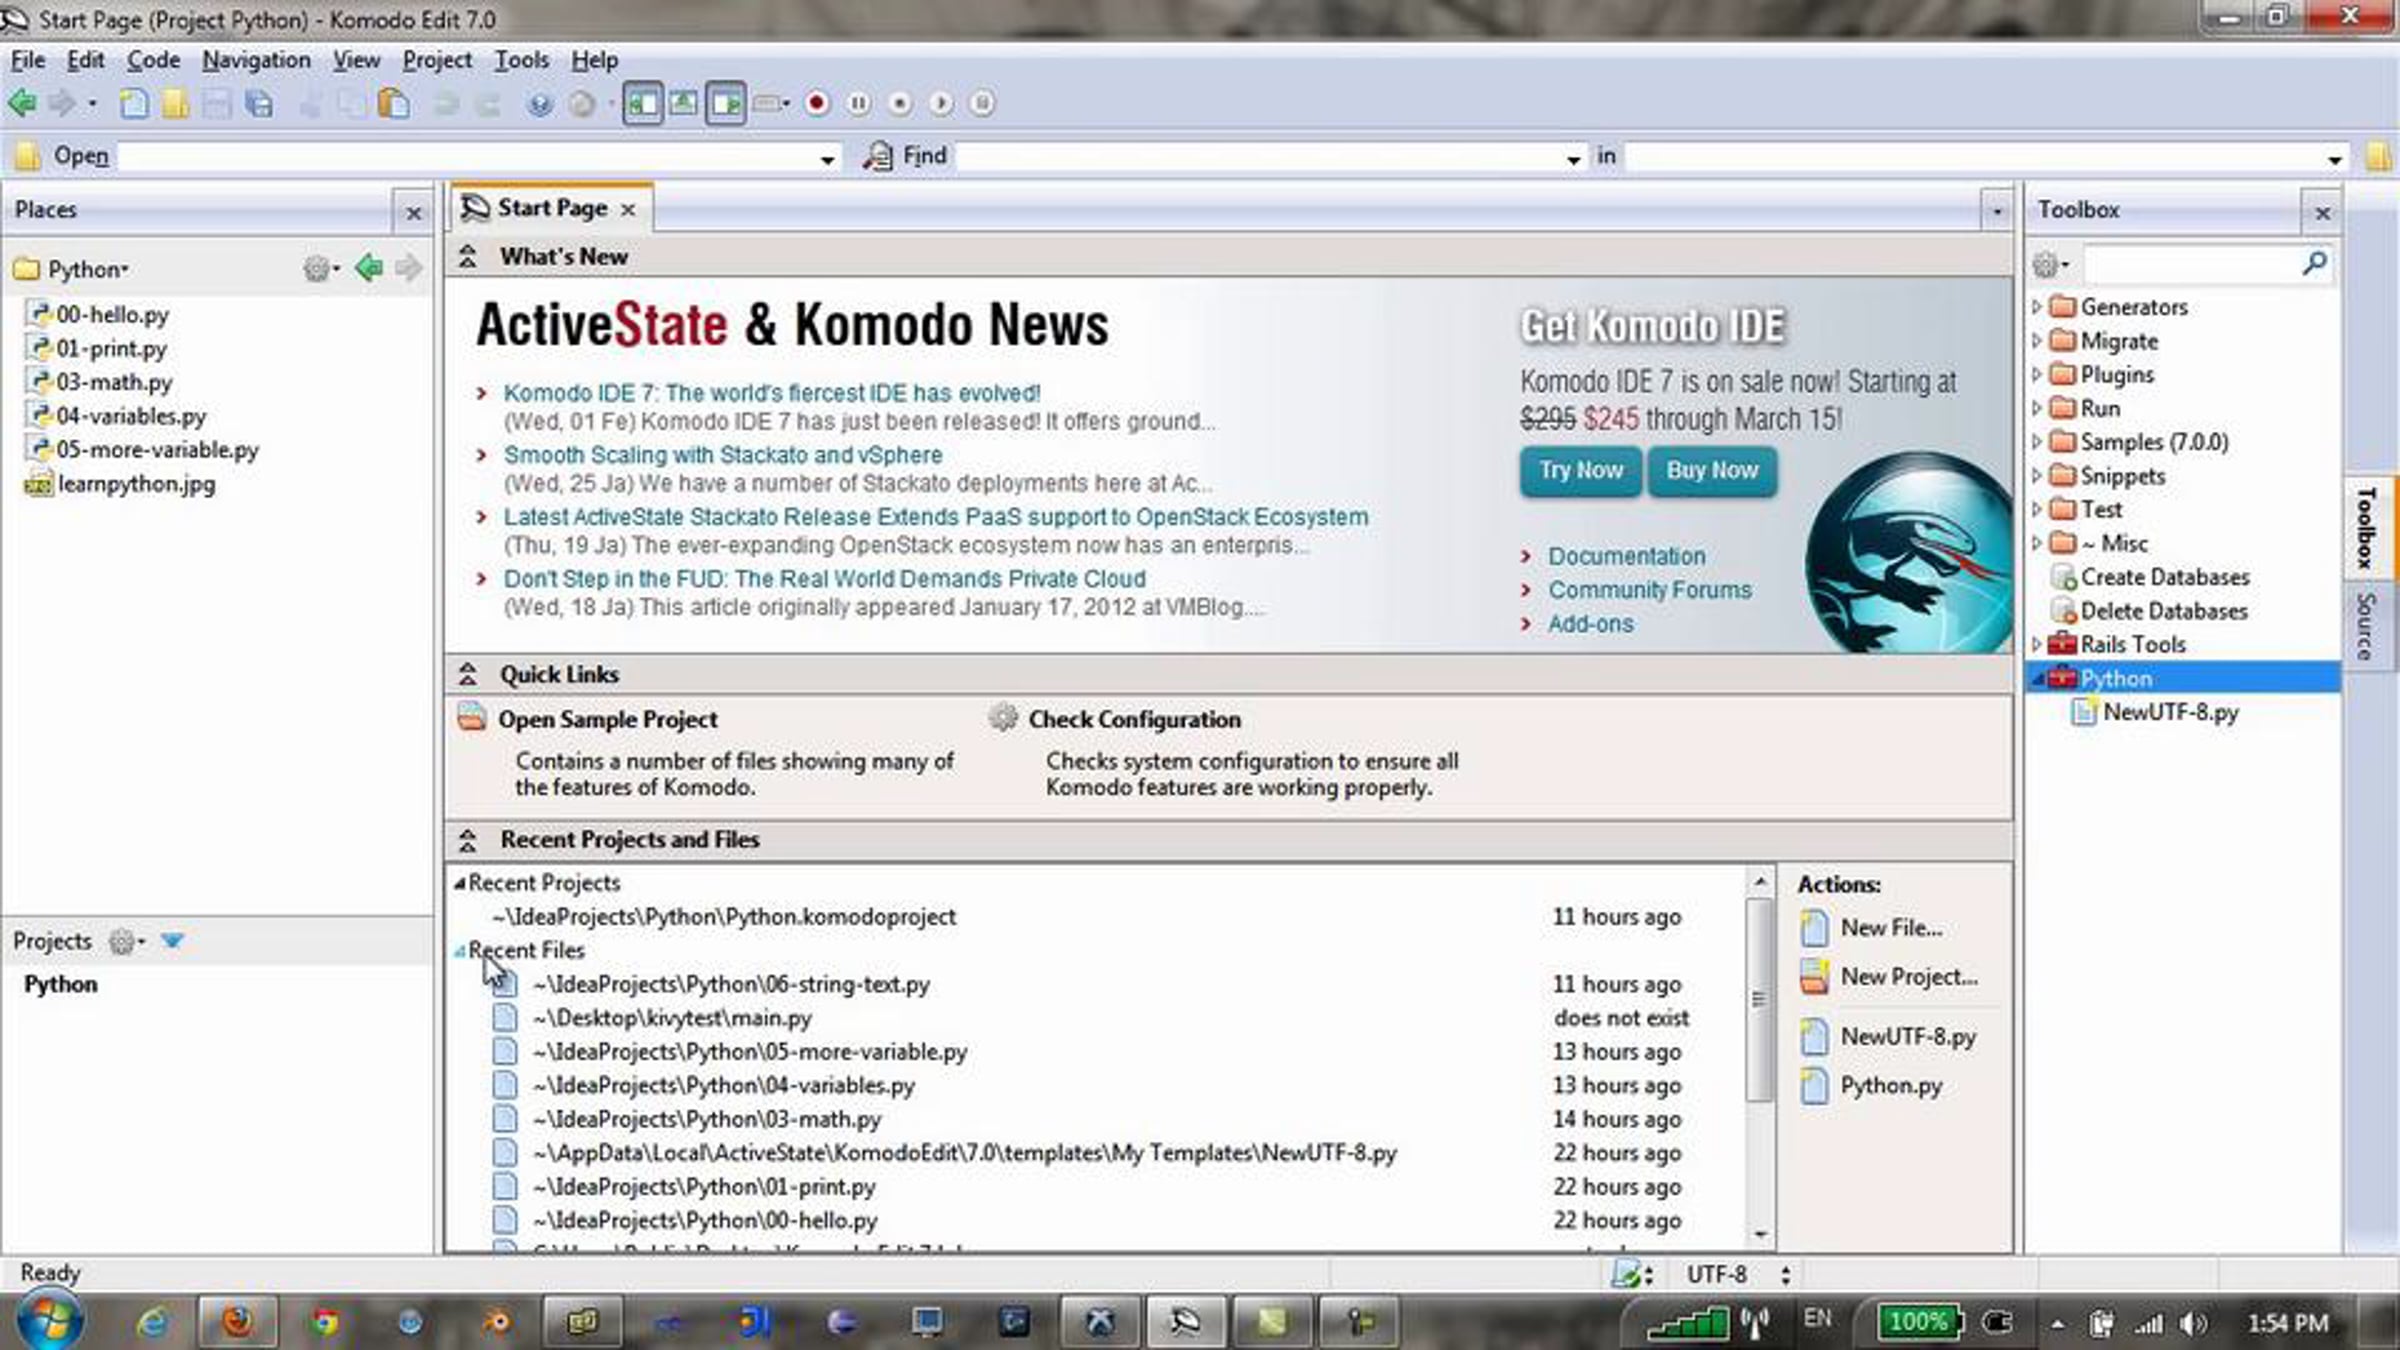The height and width of the screenshot is (1350, 2400).
Task: Click the Open Sample Project icon
Action: (471, 718)
